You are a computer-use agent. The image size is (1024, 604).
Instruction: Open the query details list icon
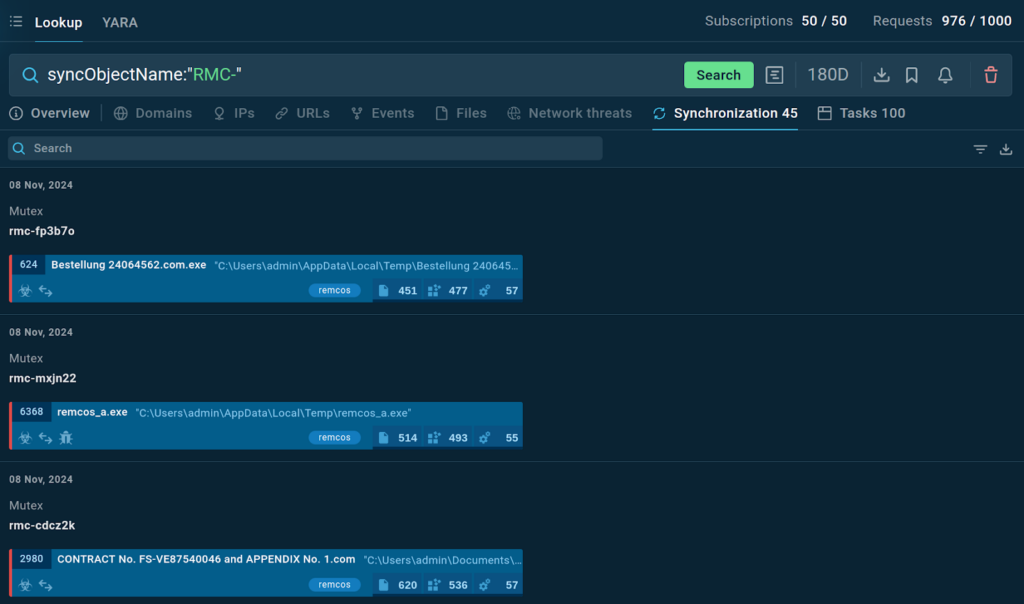coord(774,75)
